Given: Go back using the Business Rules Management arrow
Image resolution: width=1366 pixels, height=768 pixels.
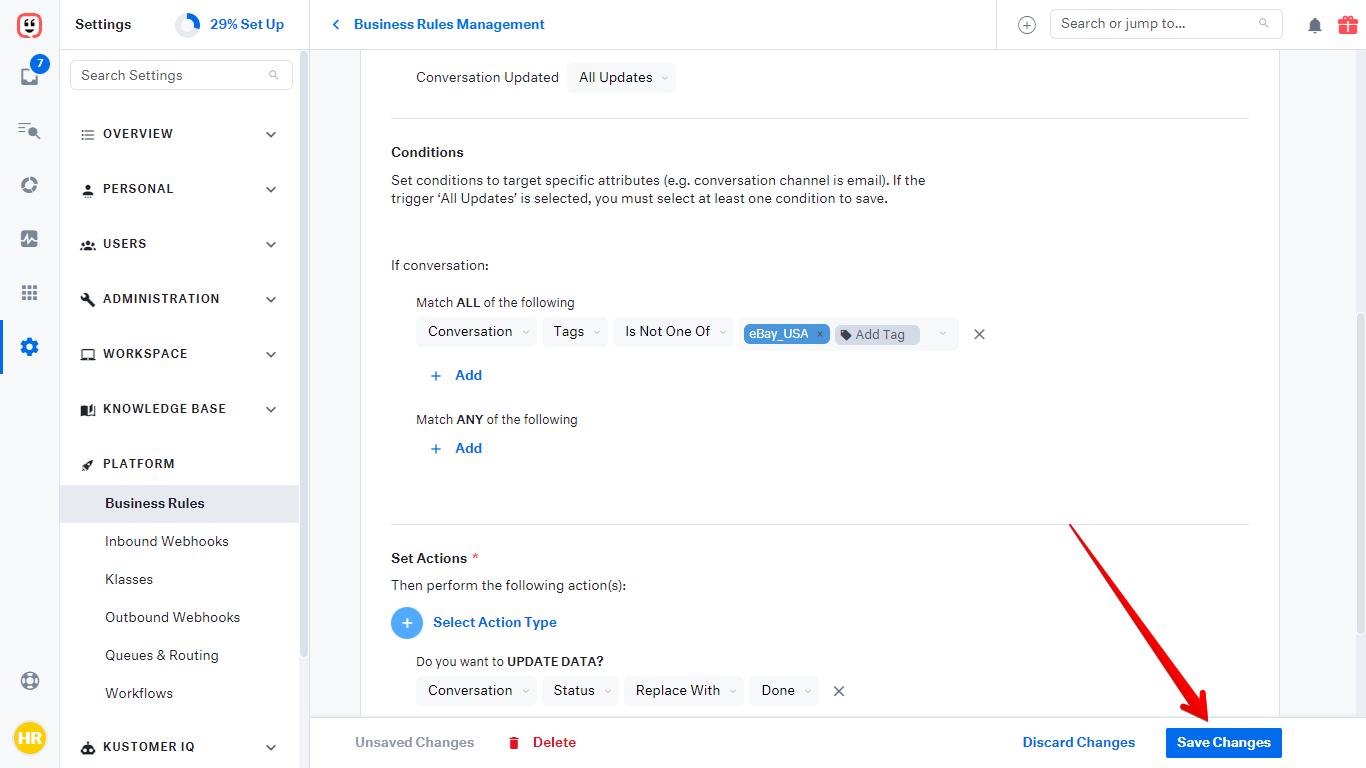Looking at the screenshot, I should (x=336, y=25).
